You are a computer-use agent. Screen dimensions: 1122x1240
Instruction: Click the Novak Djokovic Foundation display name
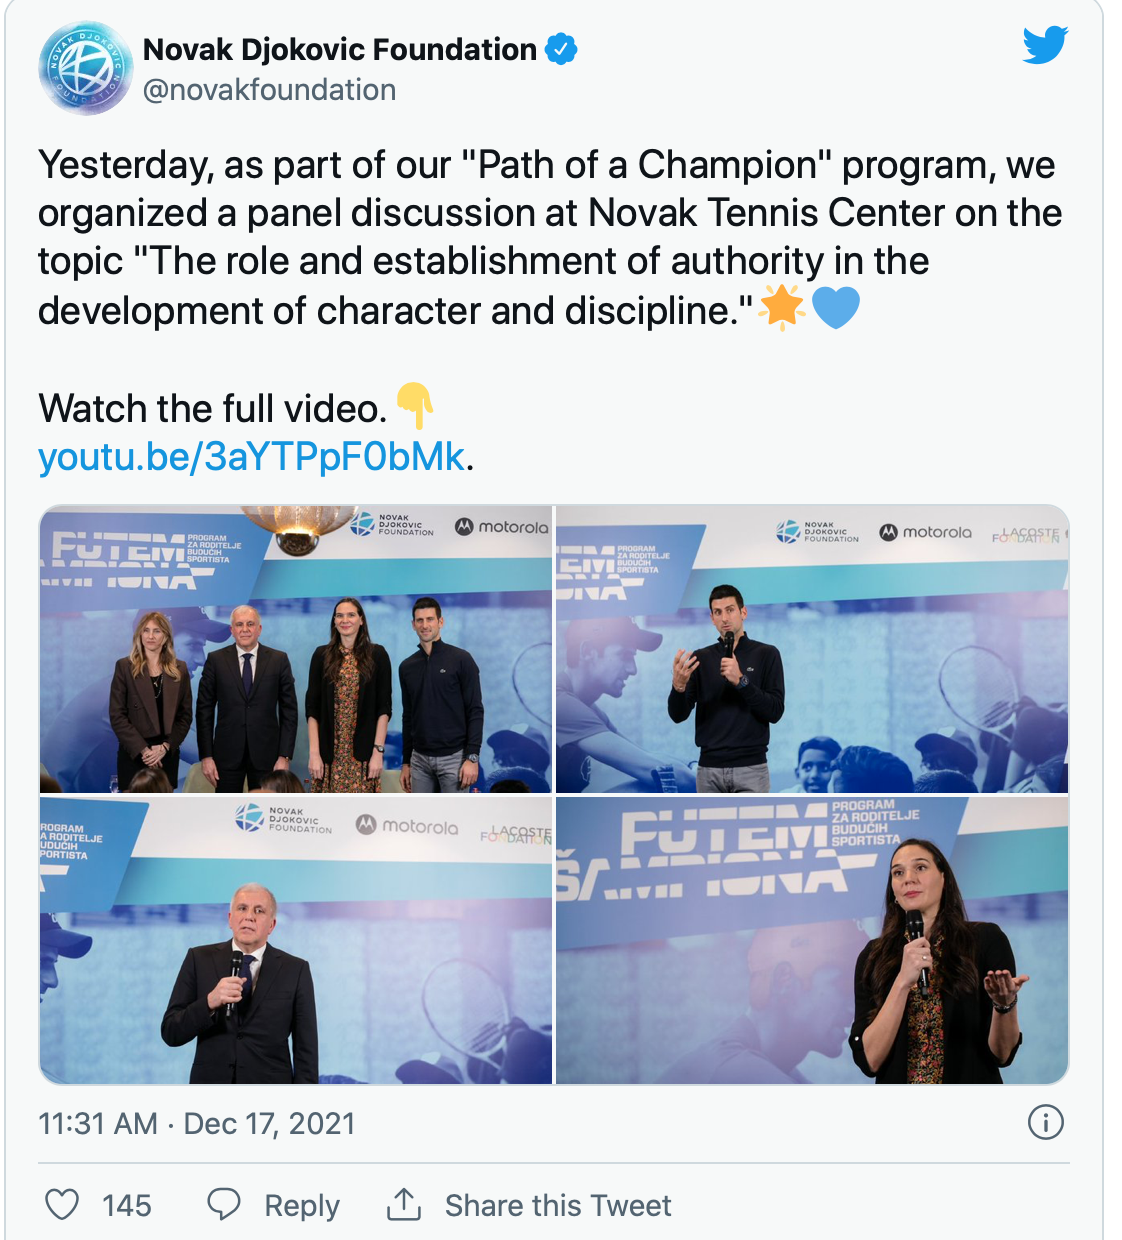click(x=340, y=49)
